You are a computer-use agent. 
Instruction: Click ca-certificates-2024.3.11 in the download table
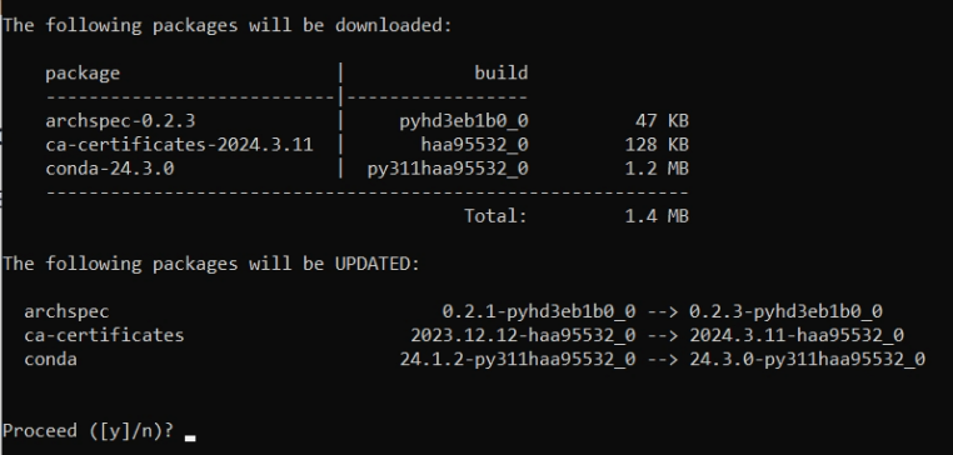(179, 145)
